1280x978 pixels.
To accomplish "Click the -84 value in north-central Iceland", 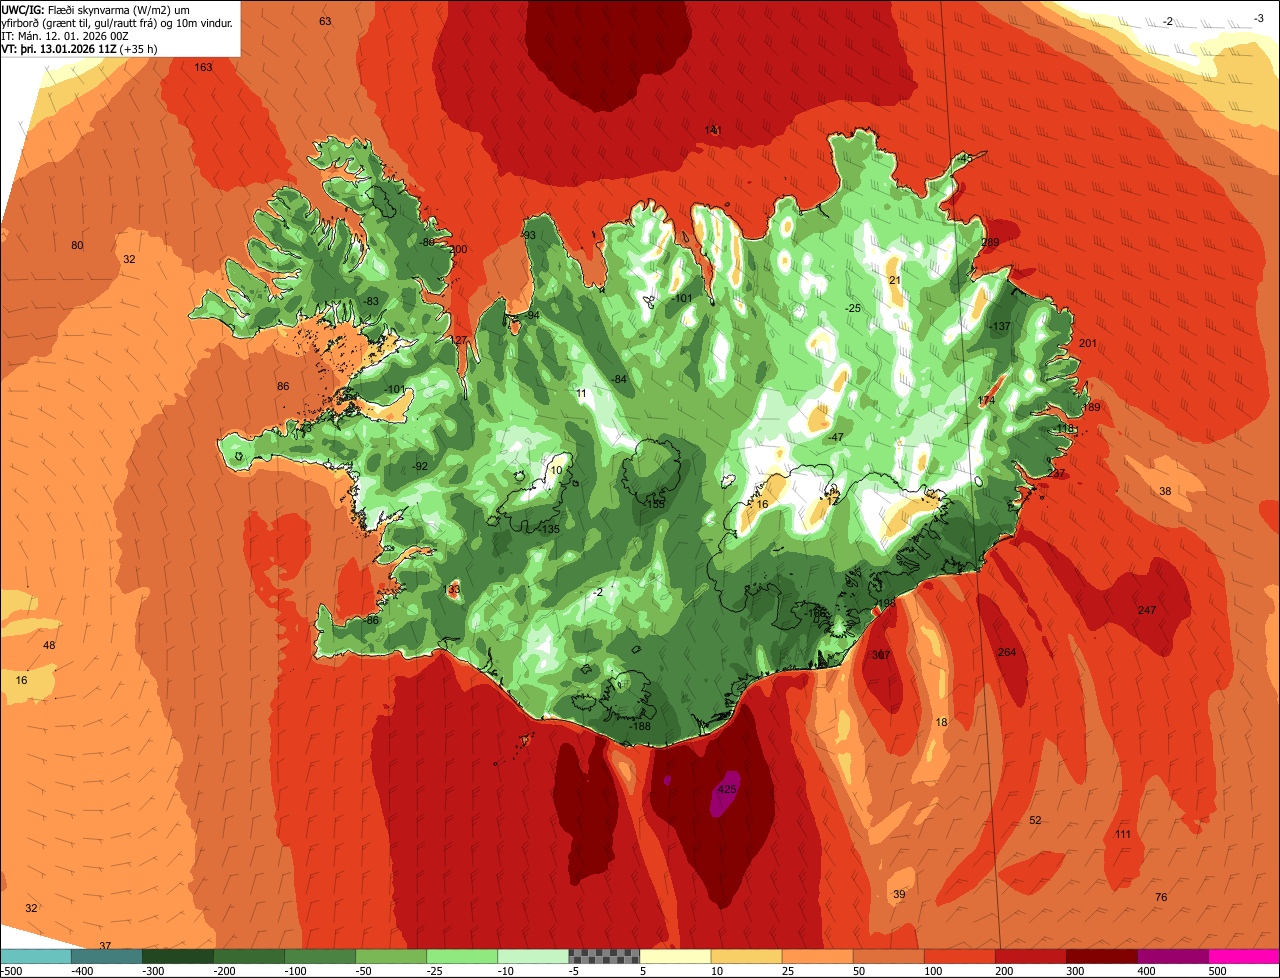I will pyautogui.click(x=620, y=379).
